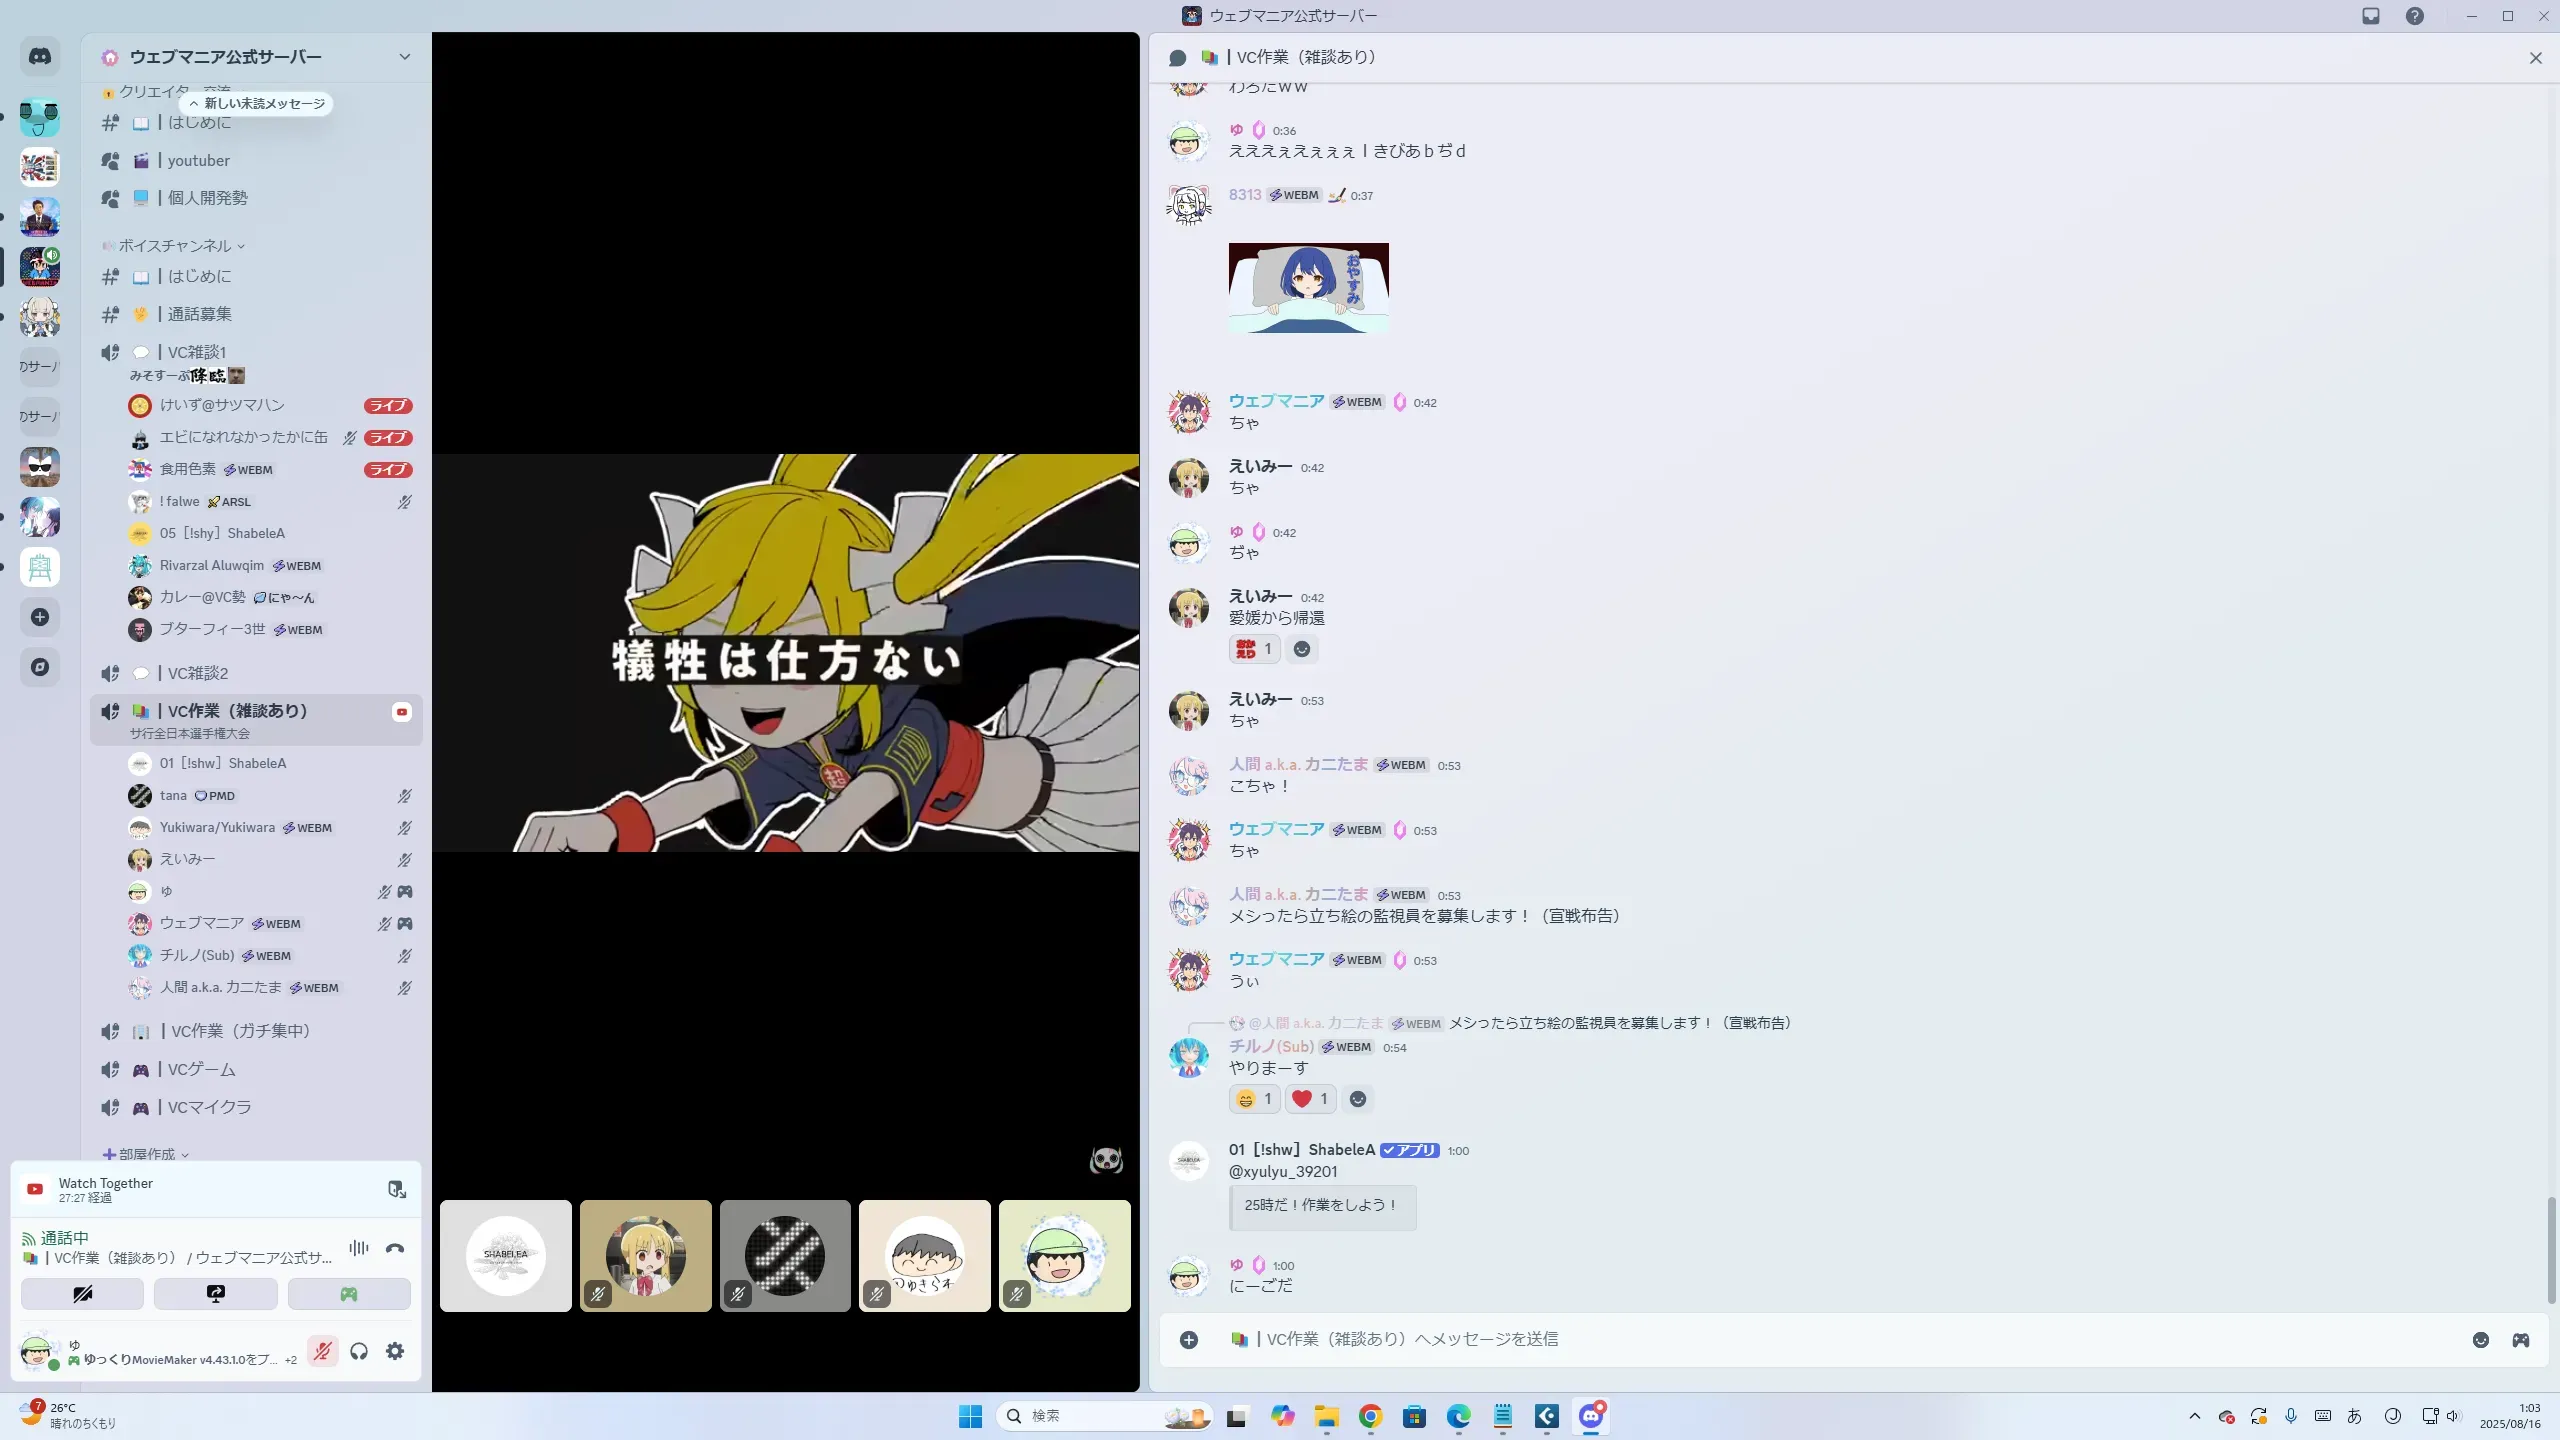Click the share screen button

(x=215, y=1294)
